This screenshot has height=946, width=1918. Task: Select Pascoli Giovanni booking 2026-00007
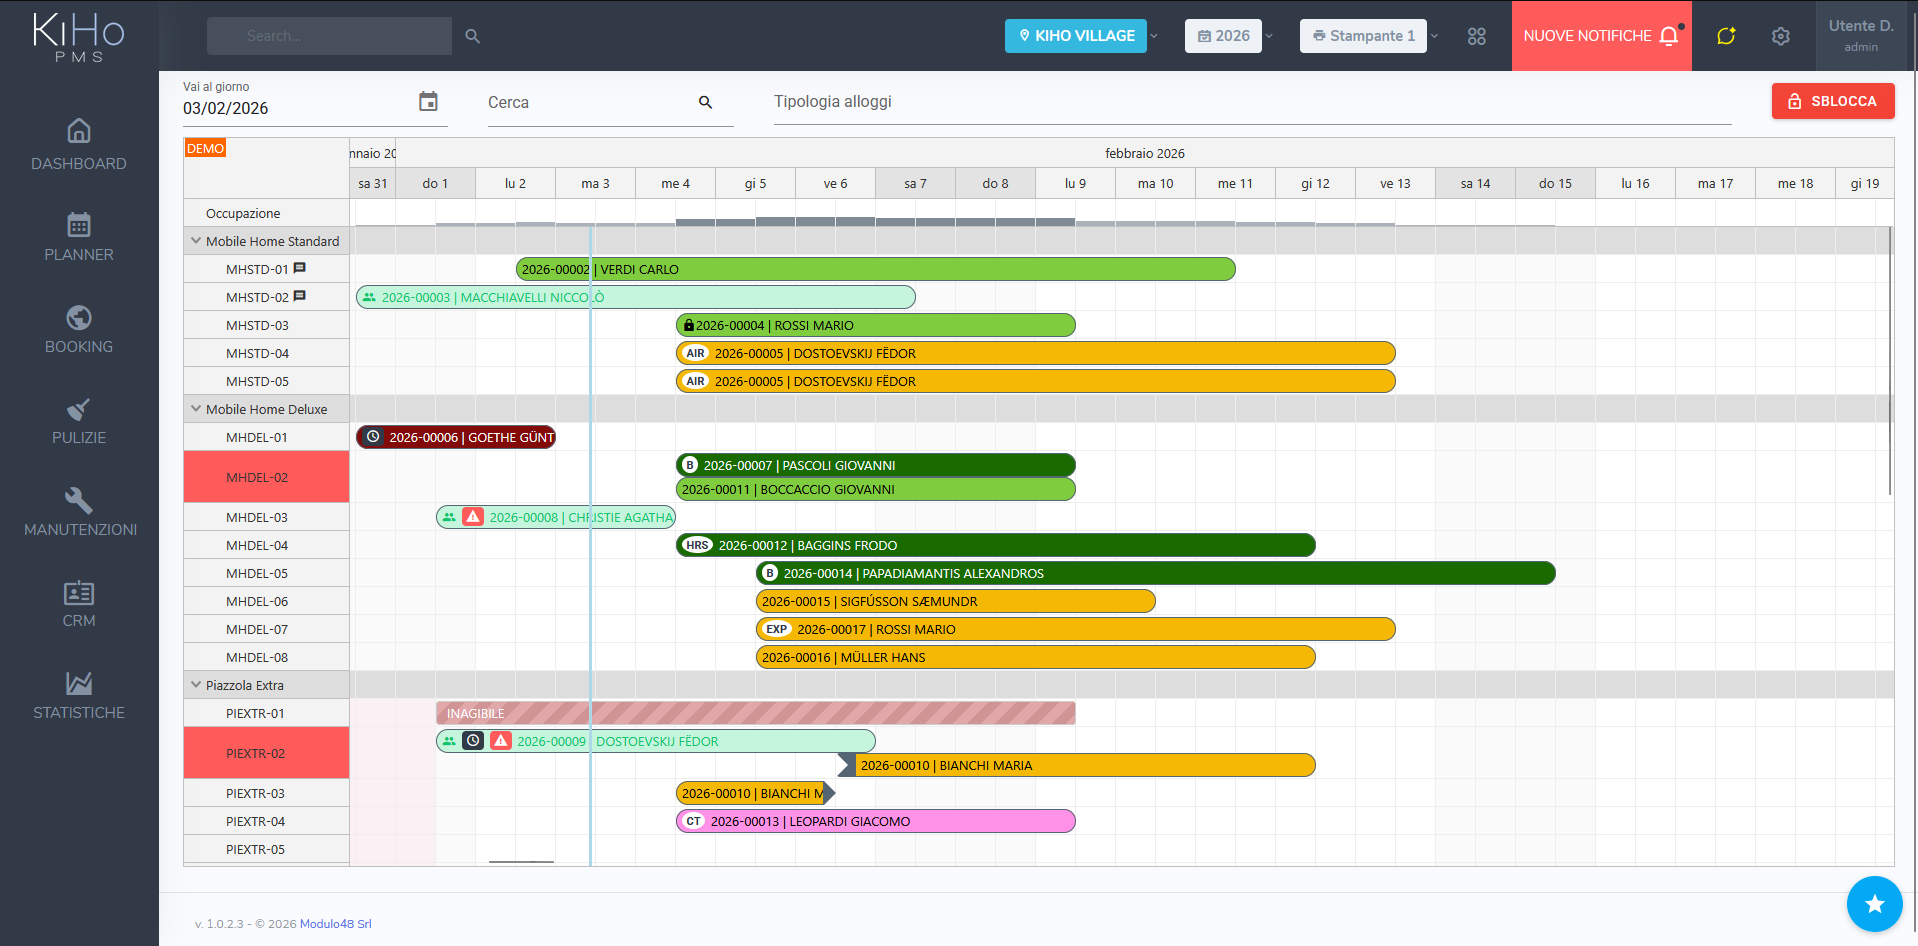coord(876,465)
